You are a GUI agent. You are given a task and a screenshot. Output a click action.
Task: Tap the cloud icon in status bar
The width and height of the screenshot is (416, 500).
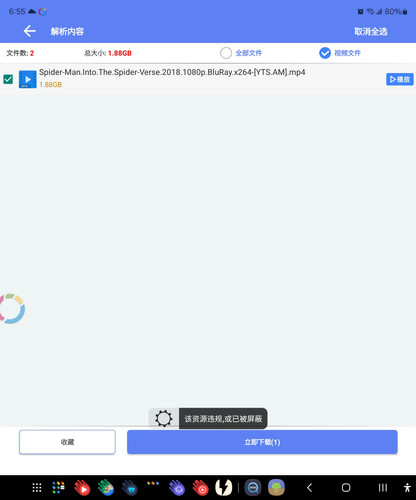point(32,11)
